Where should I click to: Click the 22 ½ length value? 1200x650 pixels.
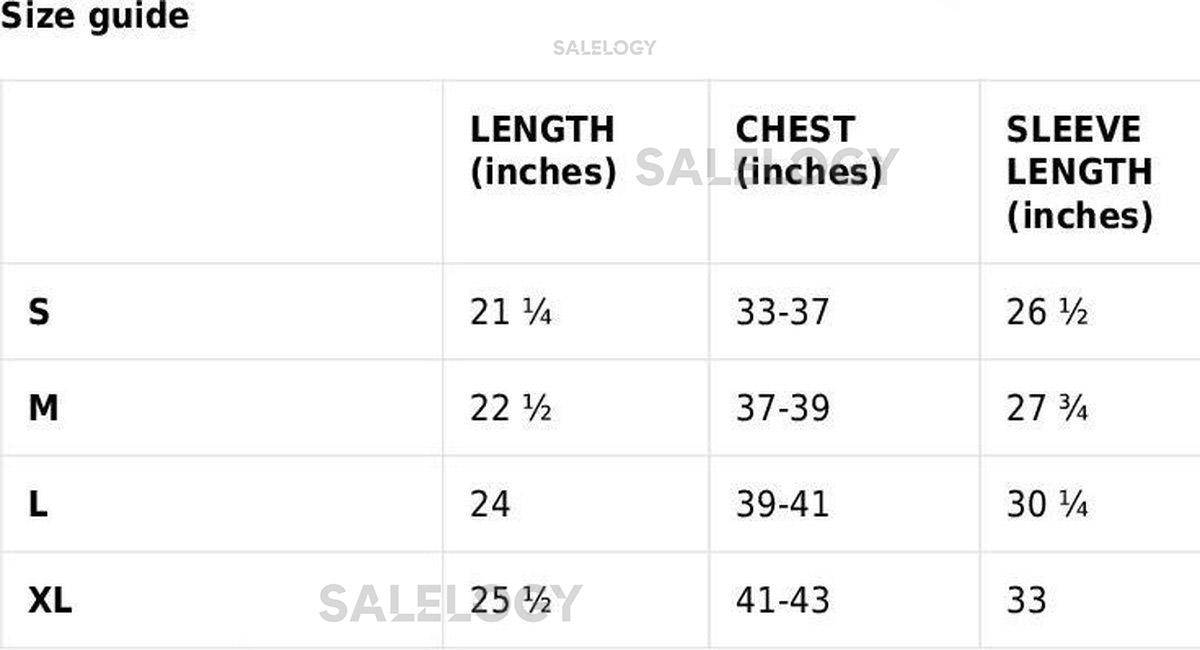[x=511, y=408]
